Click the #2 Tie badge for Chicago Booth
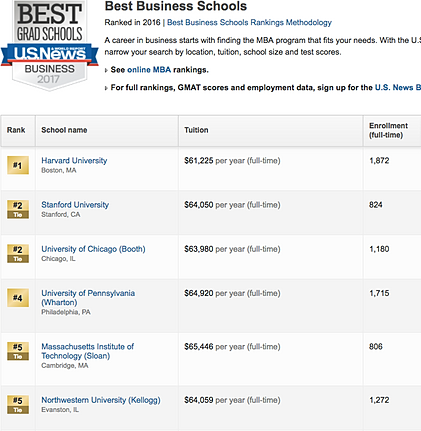This screenshot has width=421, height=431. click(x=18, y=254)
